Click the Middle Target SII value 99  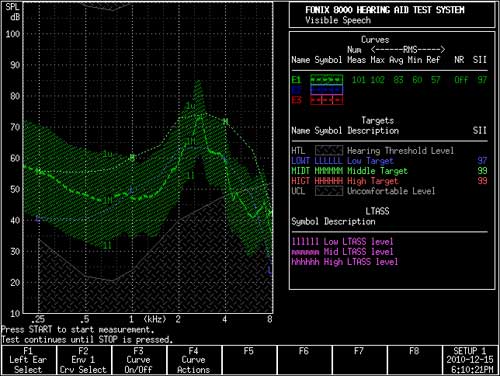tap(482, 171)
